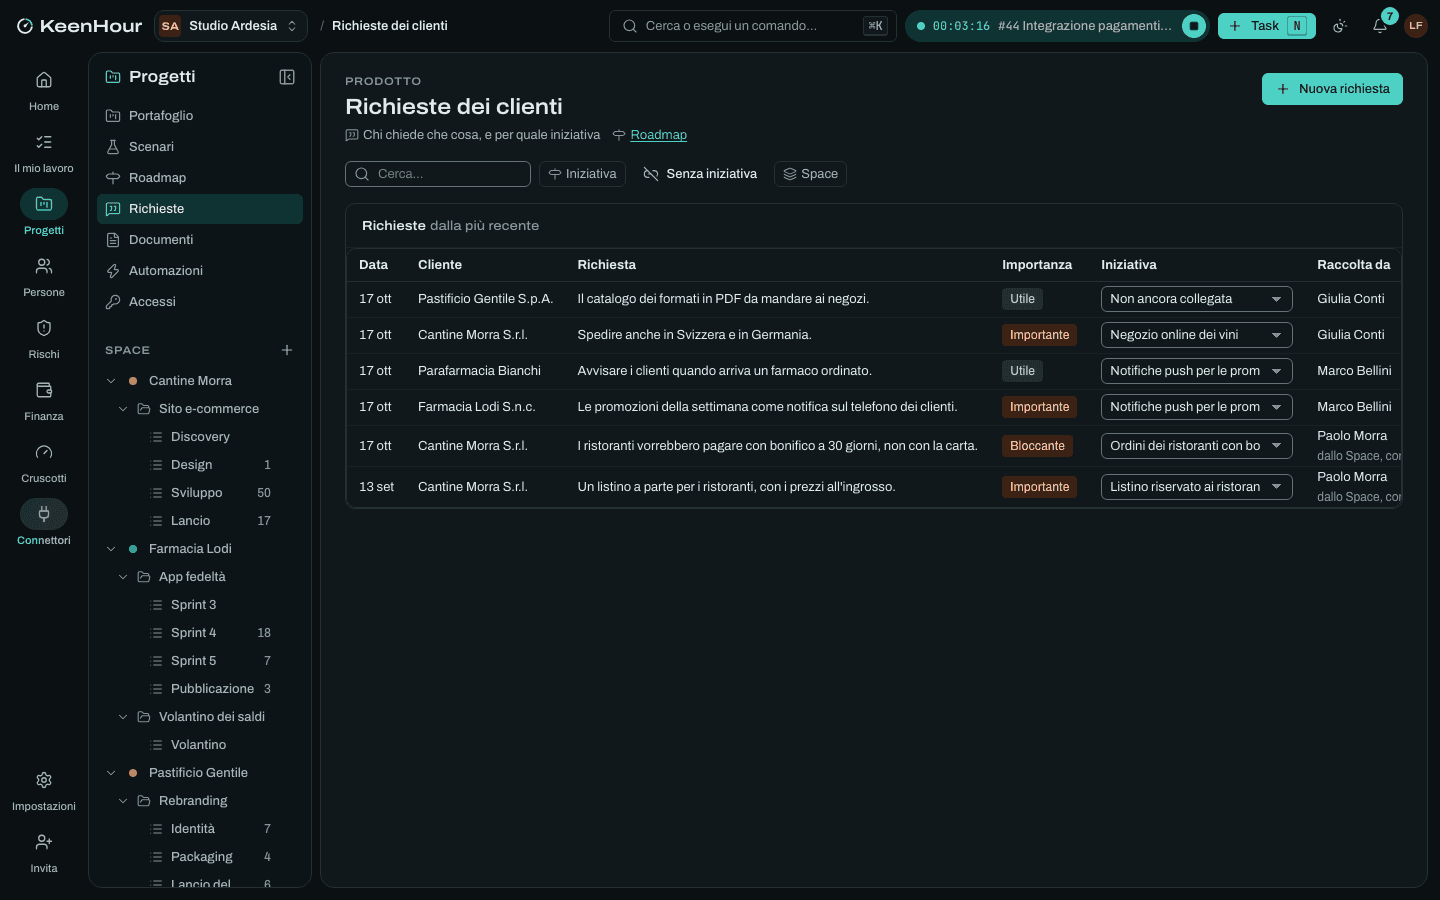Open Impostazioni gear settings
The width and height of the screenshot is (1440, 900).
44,791
